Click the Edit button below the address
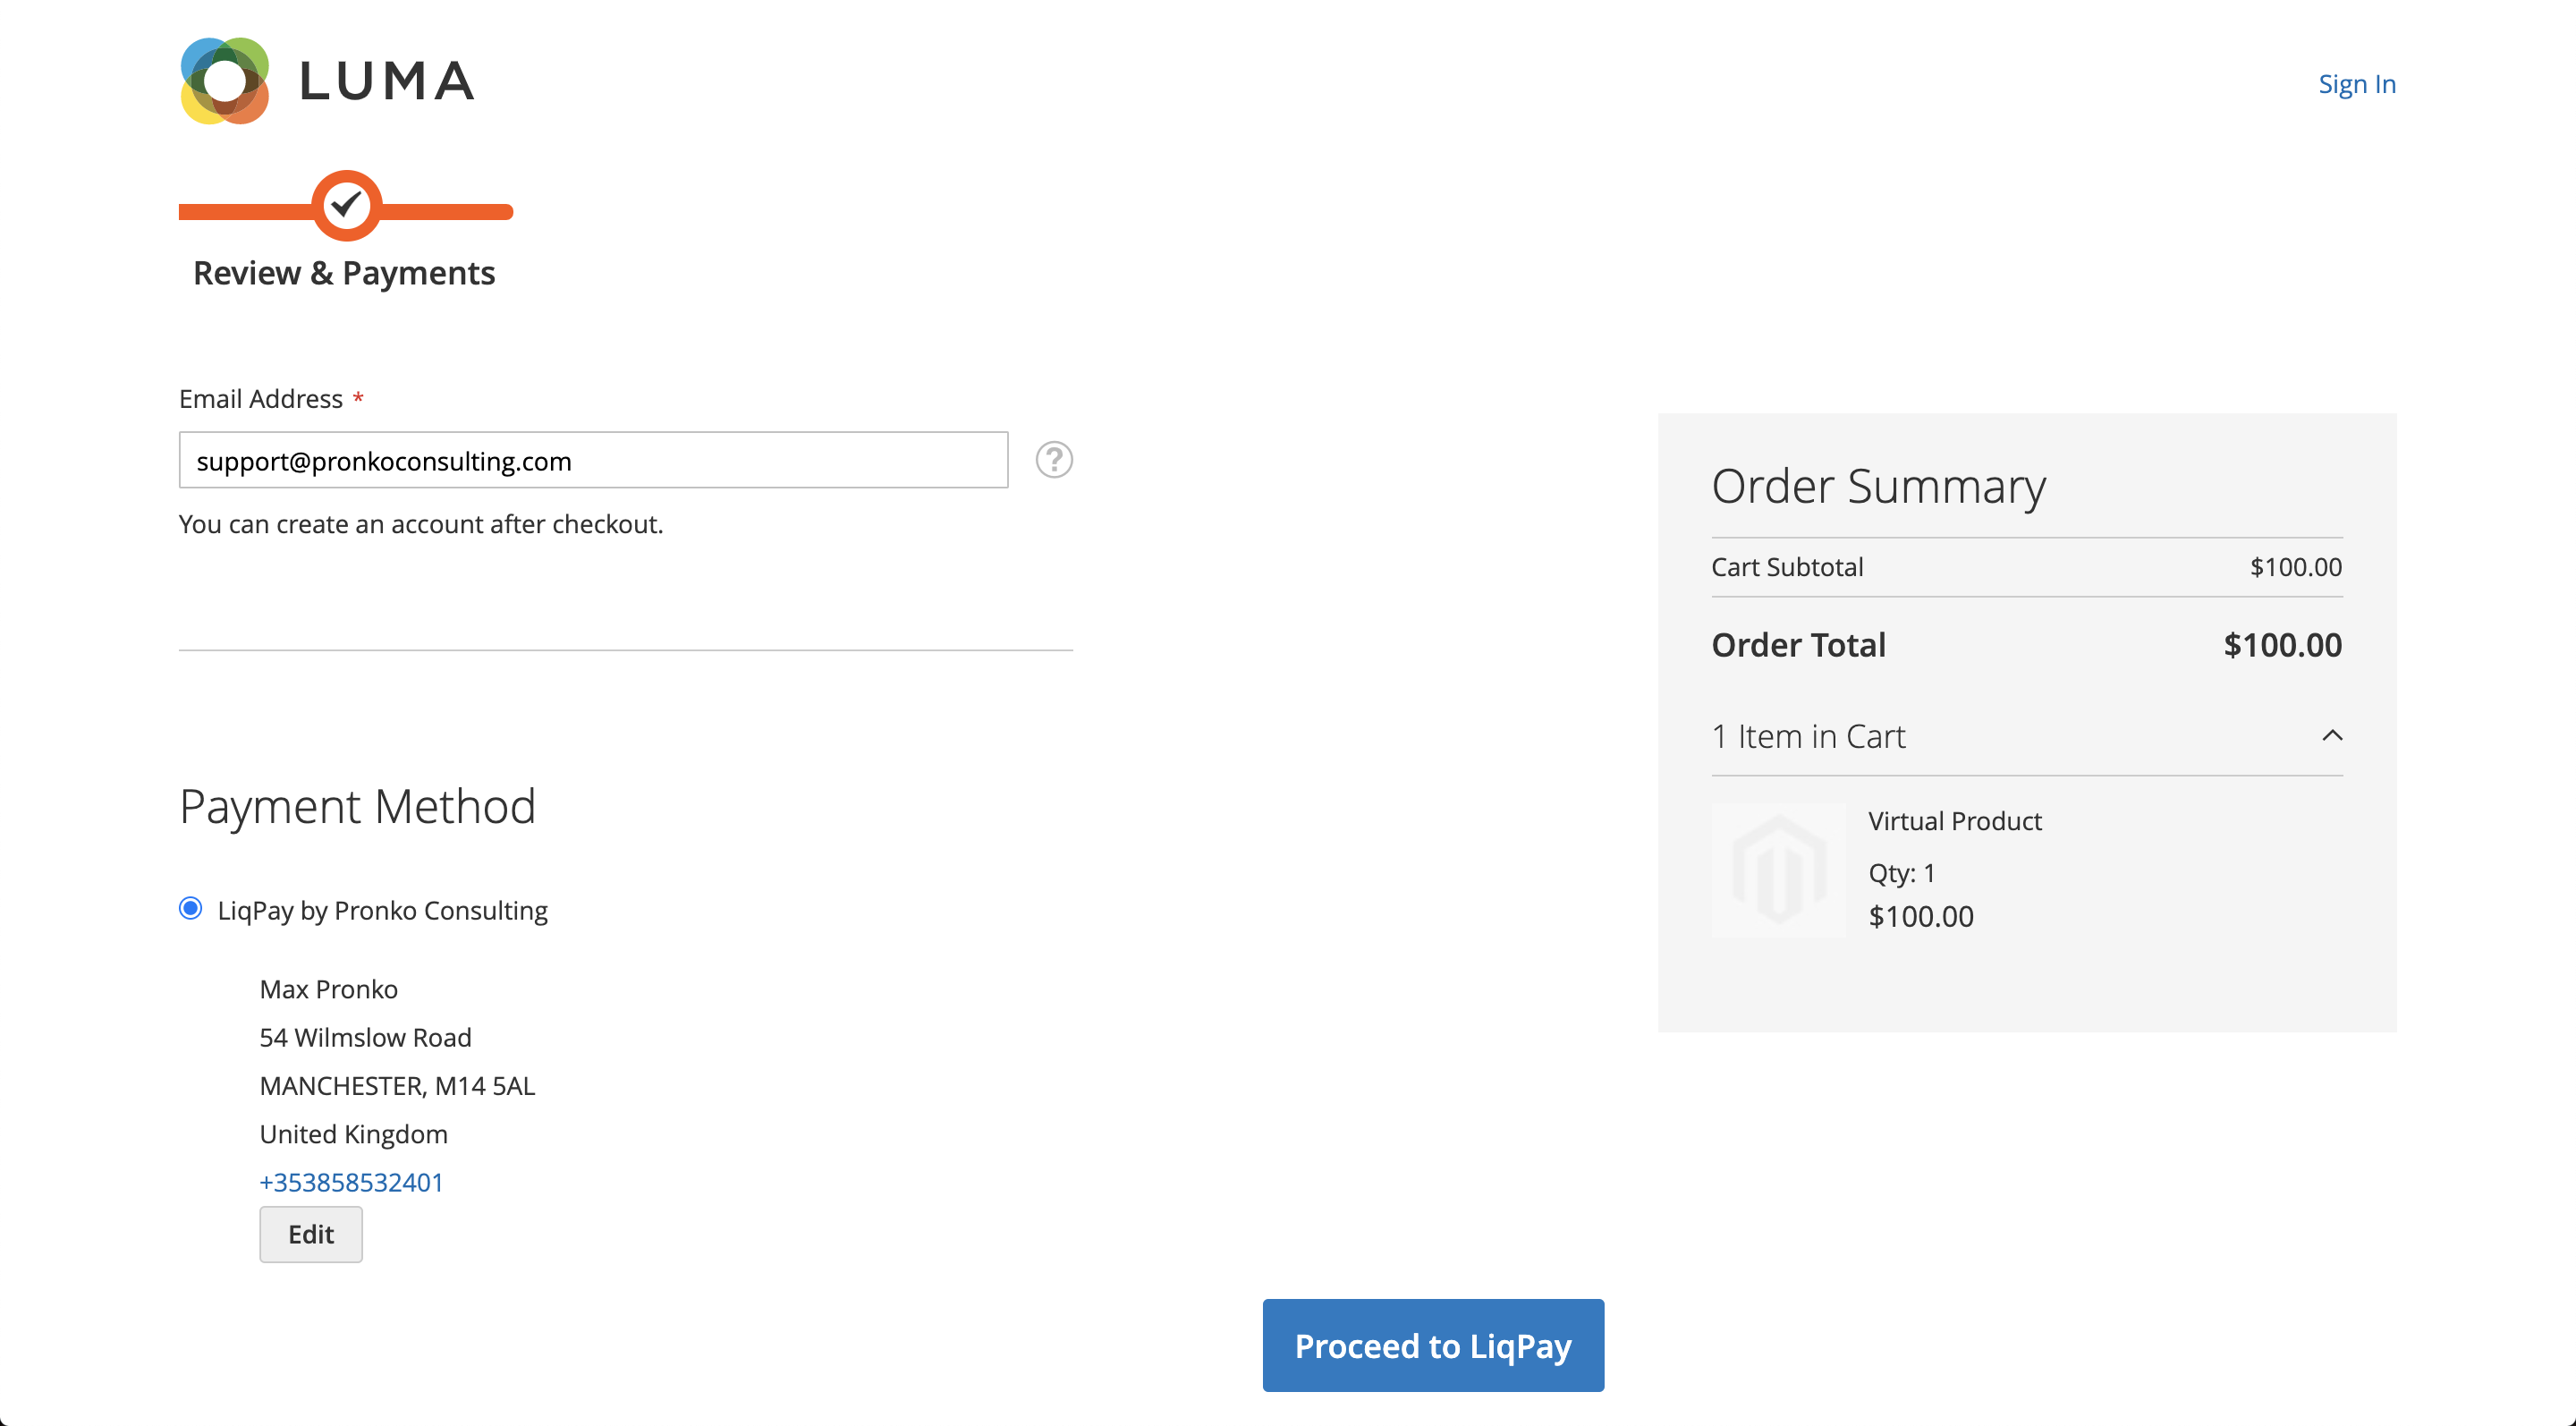Image resolution: width=2576 pixels, height=1426 pixels. click(310, 1234)
